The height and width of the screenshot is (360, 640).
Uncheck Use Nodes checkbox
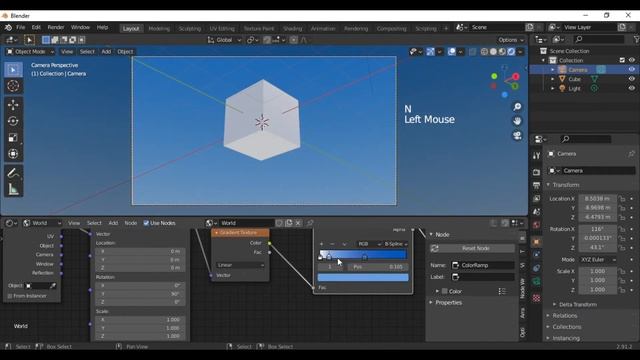click(x=146, y=223)
